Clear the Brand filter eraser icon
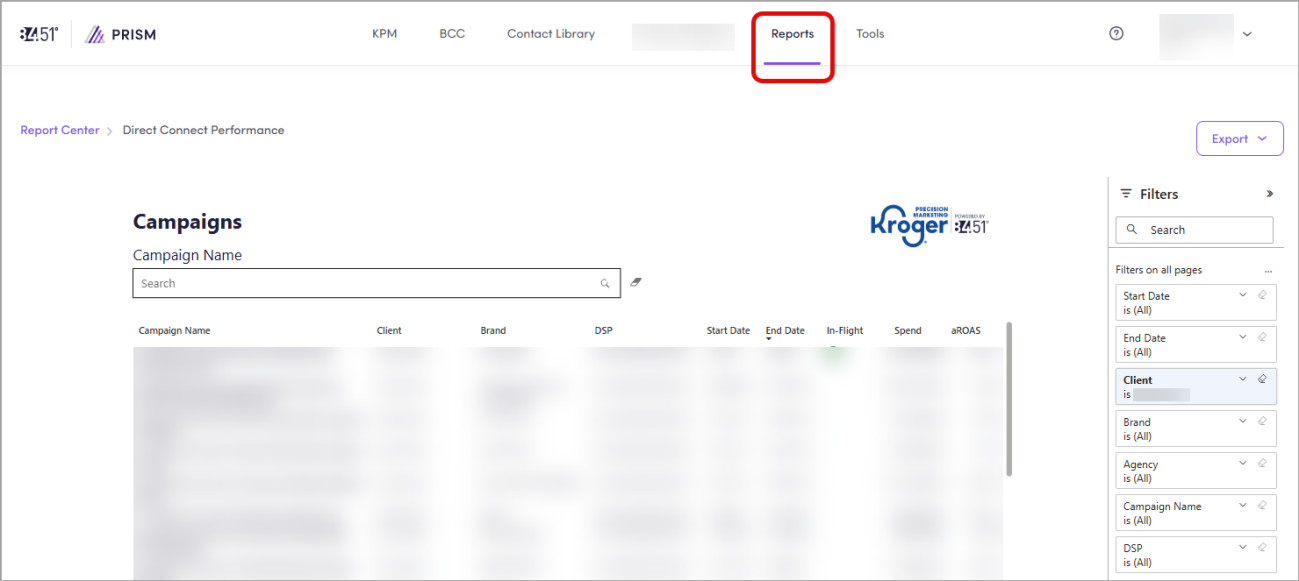1299x581 pixels. point(1262,421)
